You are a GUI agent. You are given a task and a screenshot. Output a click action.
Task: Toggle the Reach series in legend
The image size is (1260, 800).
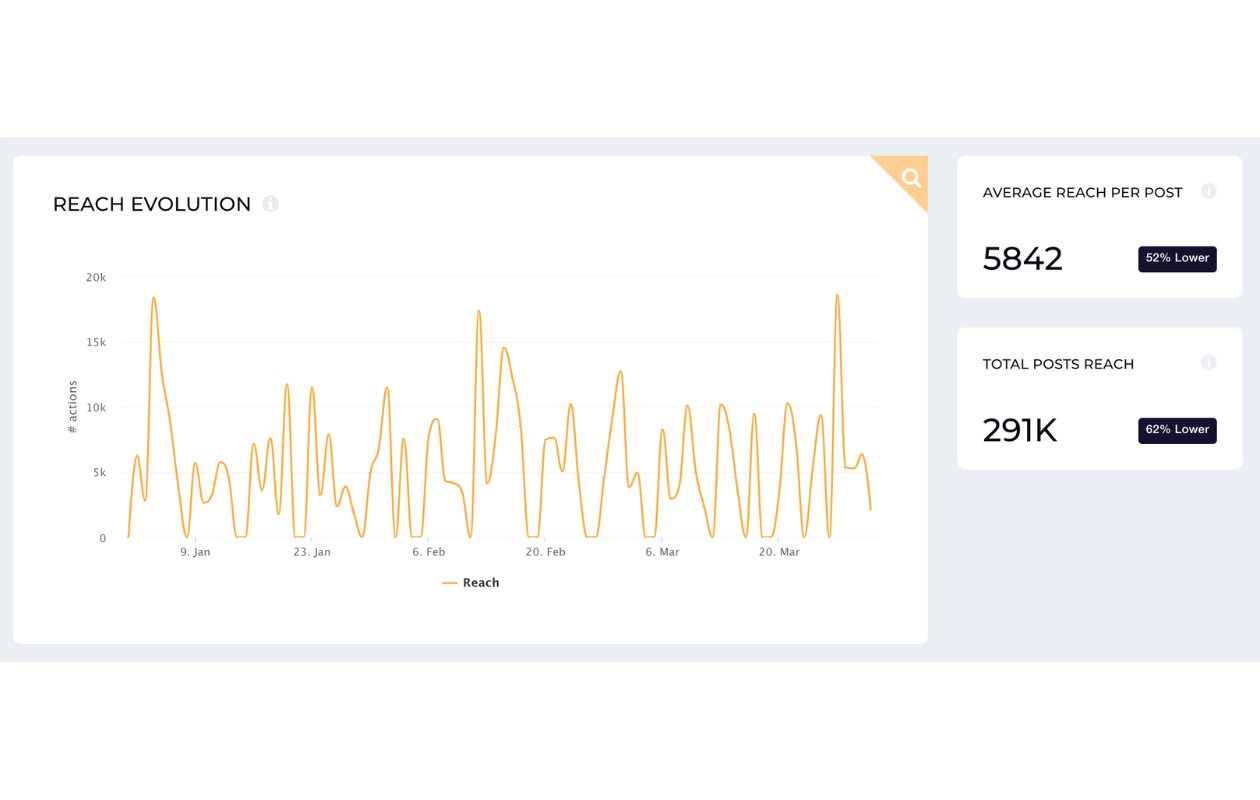click(x=470, y=583)
